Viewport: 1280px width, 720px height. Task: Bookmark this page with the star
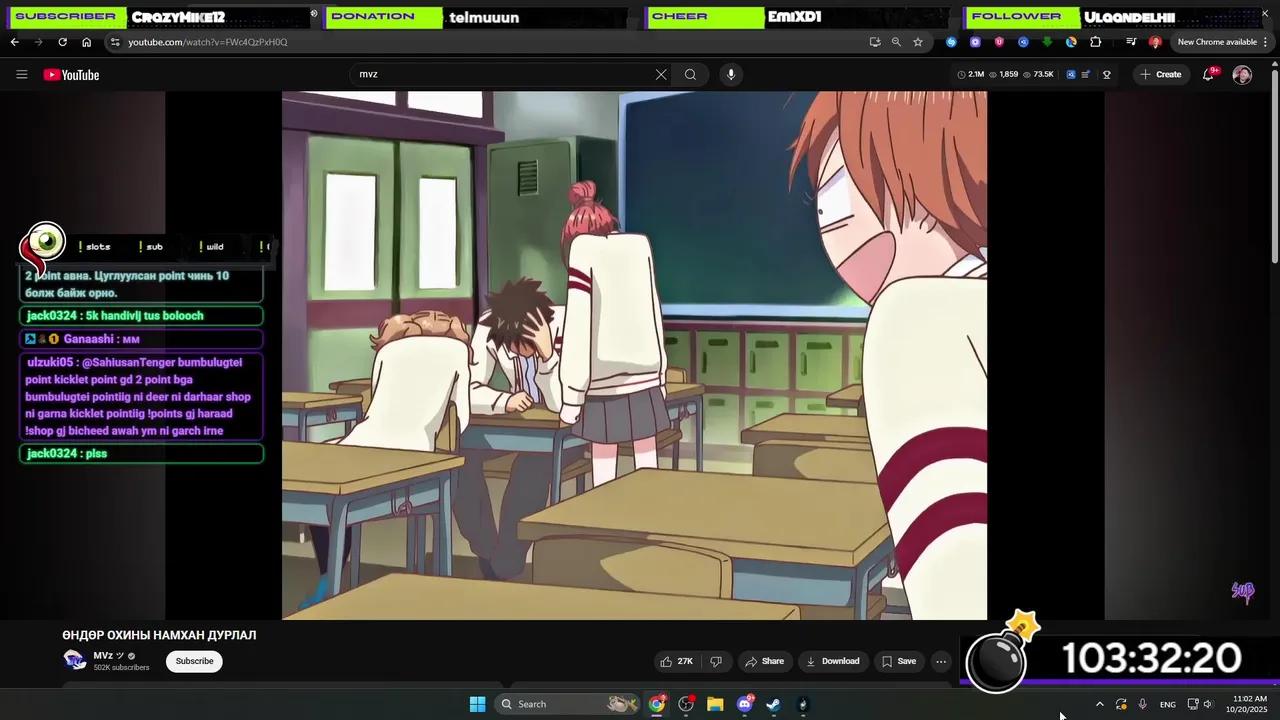[x=917, y=42]
